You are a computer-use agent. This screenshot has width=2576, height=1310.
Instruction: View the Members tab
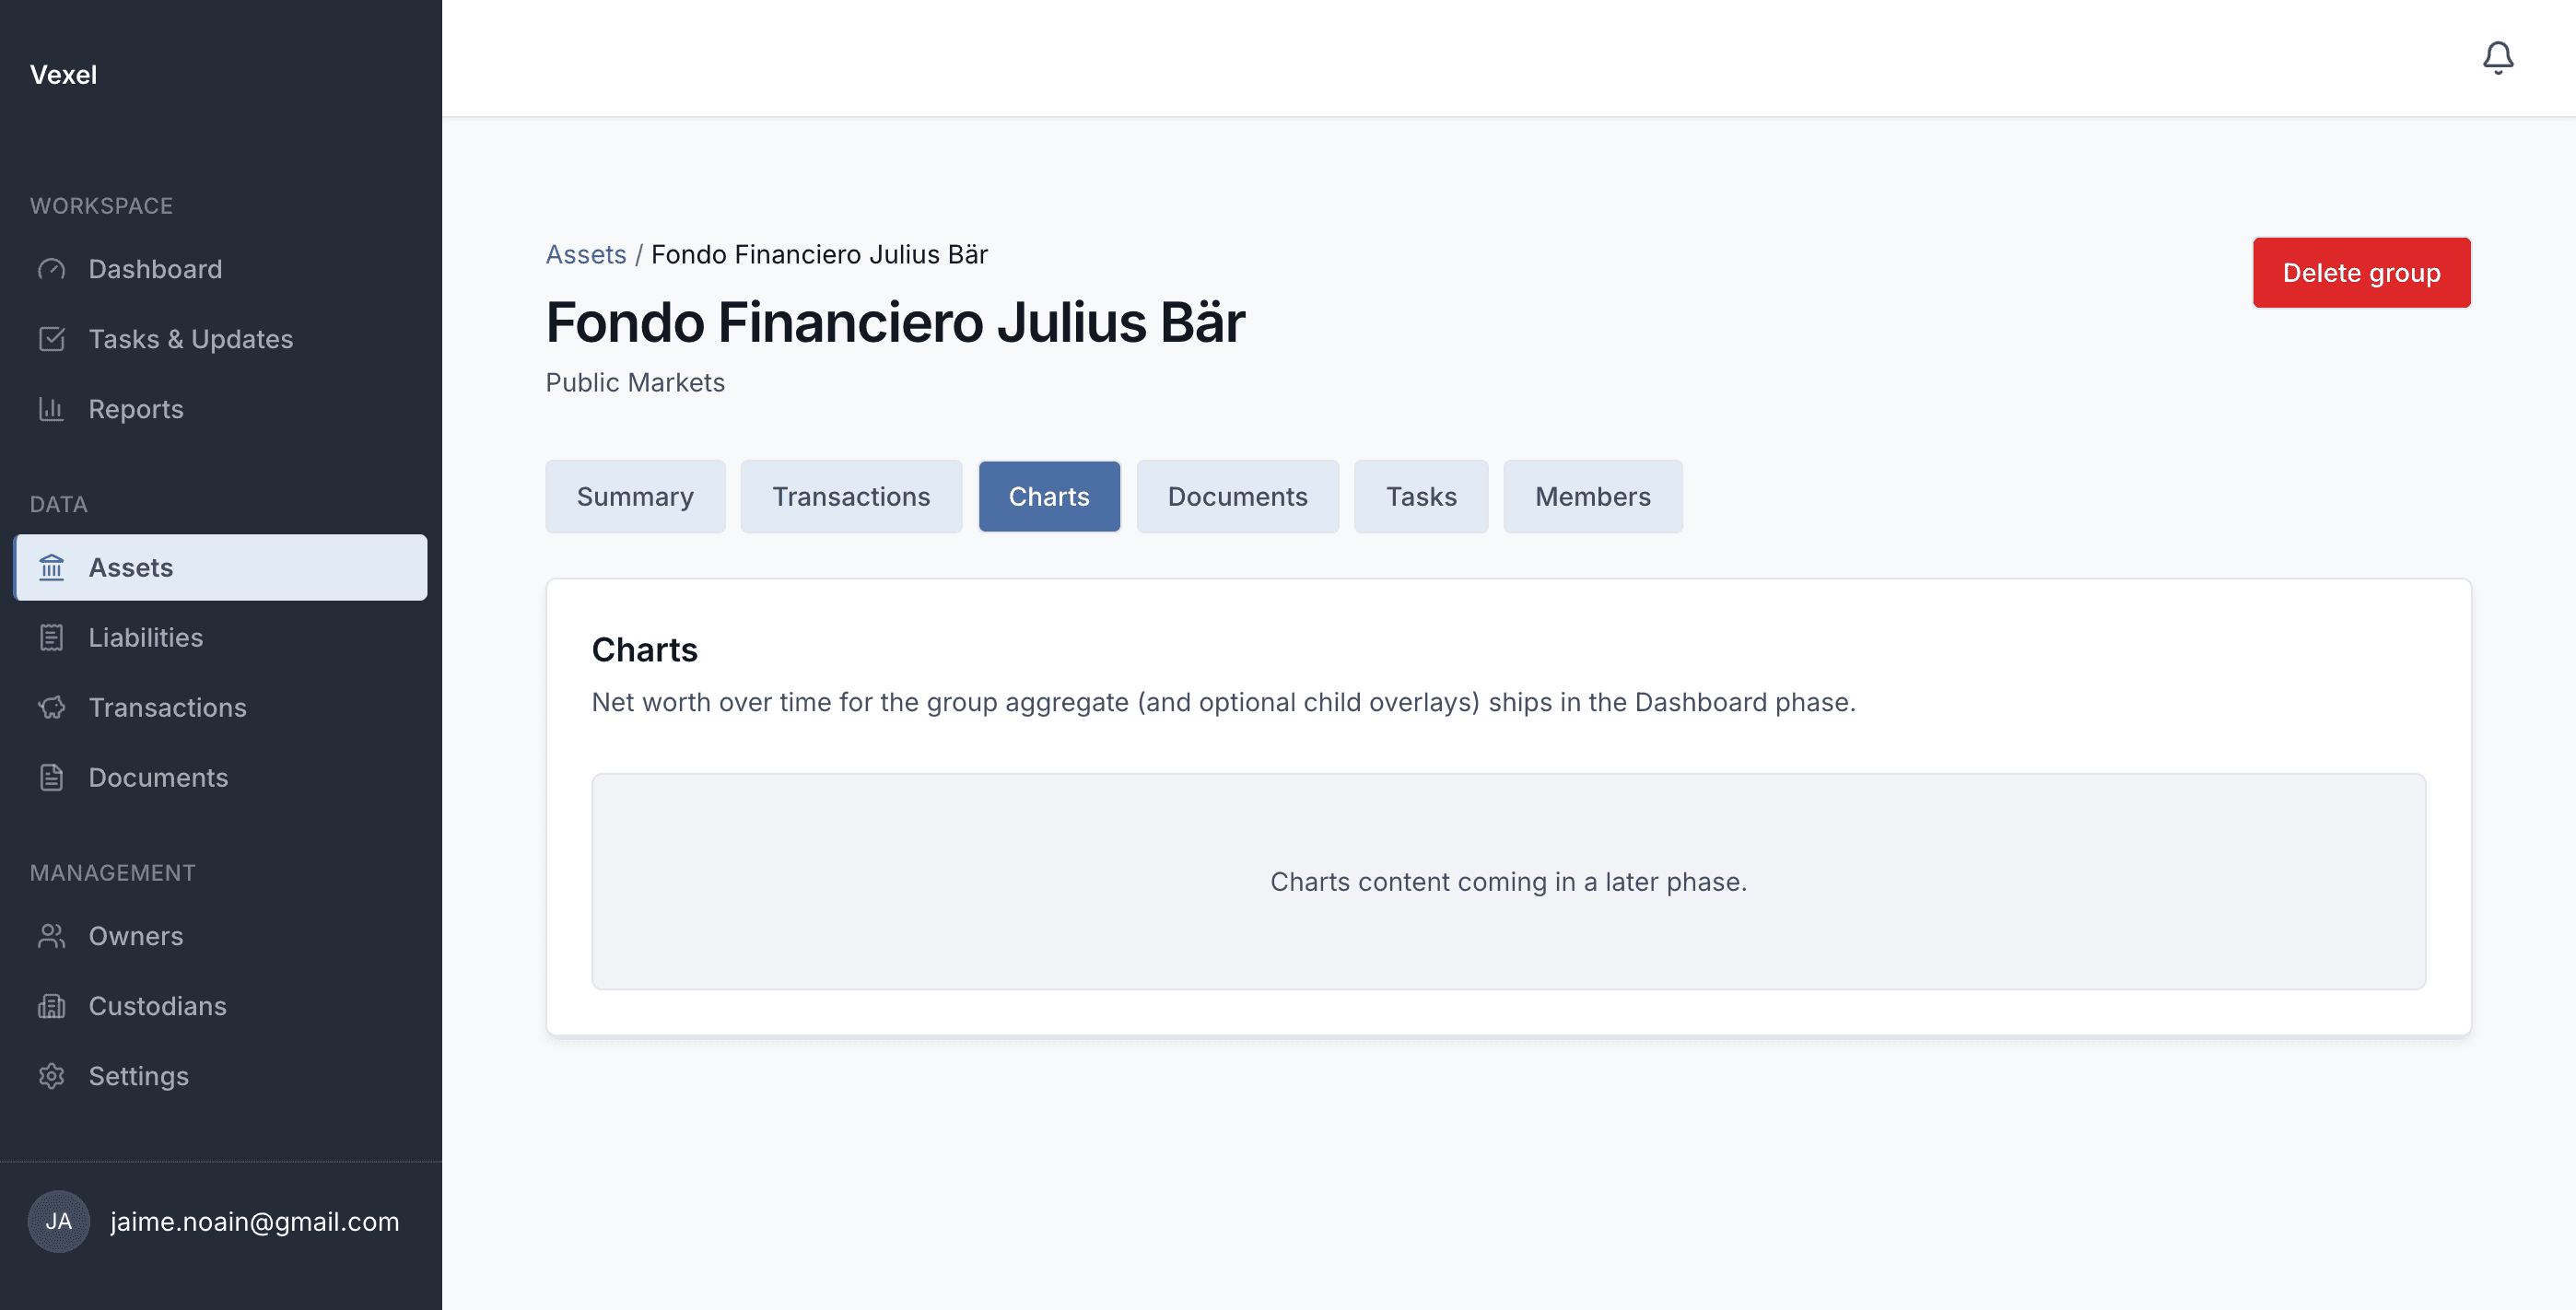[1592, 496]
